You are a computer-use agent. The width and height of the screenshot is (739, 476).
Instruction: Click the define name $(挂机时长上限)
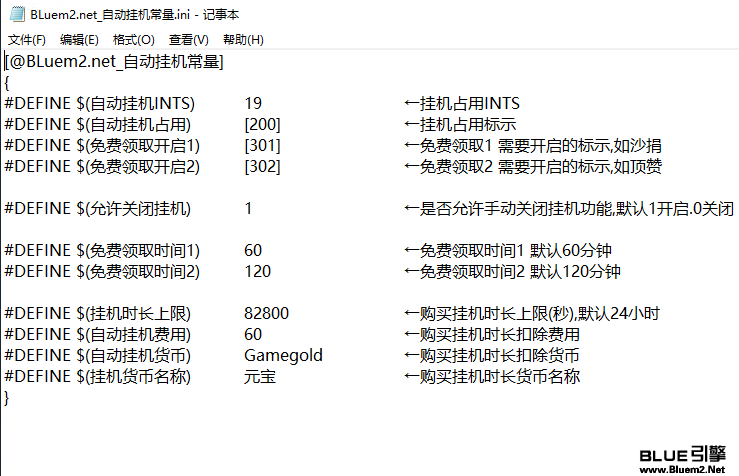pos(133,313)
